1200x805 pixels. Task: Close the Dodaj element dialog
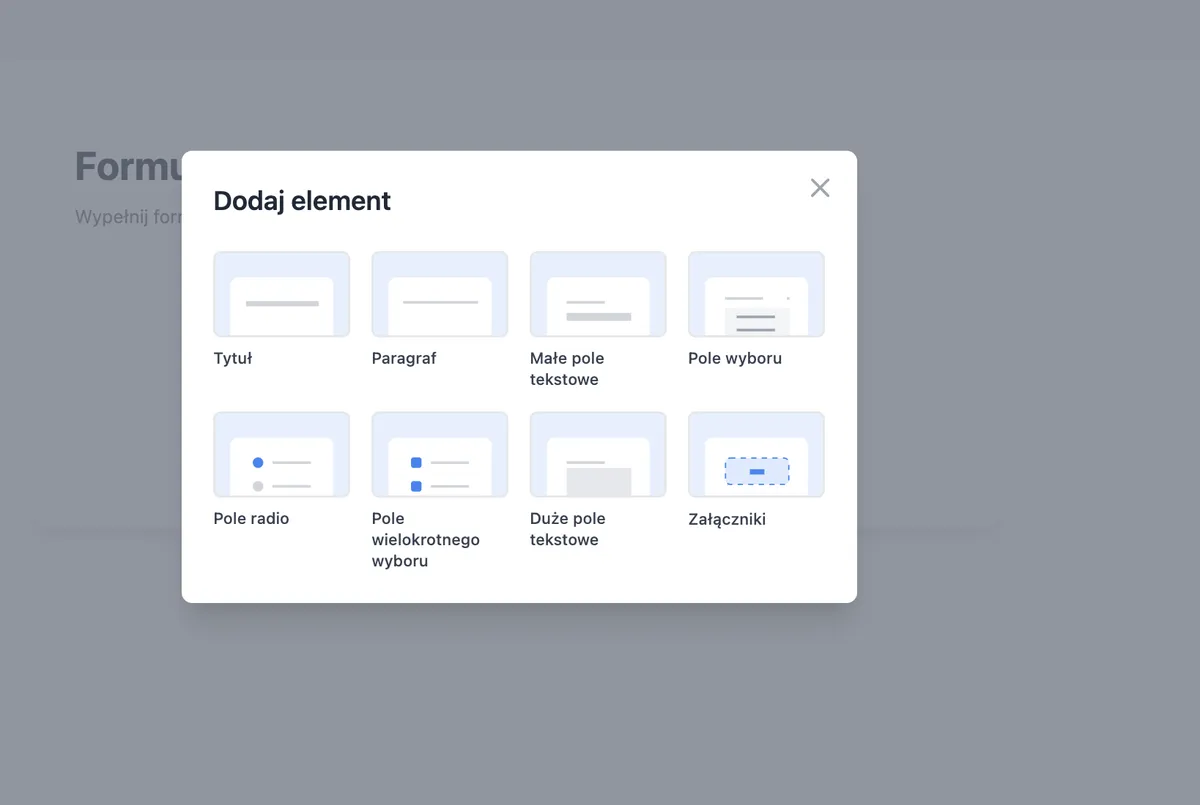[x=820, y=188]
